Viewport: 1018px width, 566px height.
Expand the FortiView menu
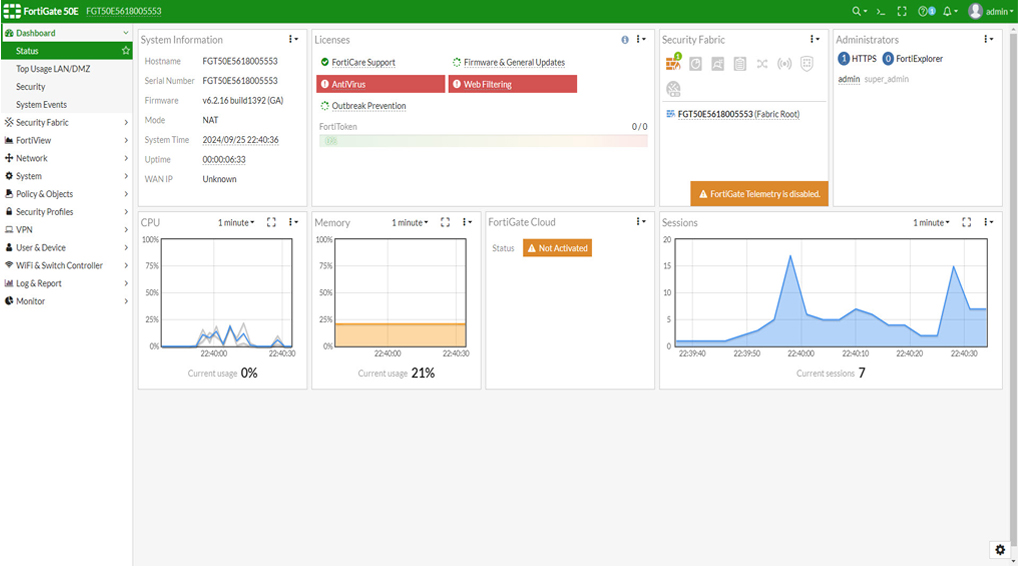coord(66,140)
